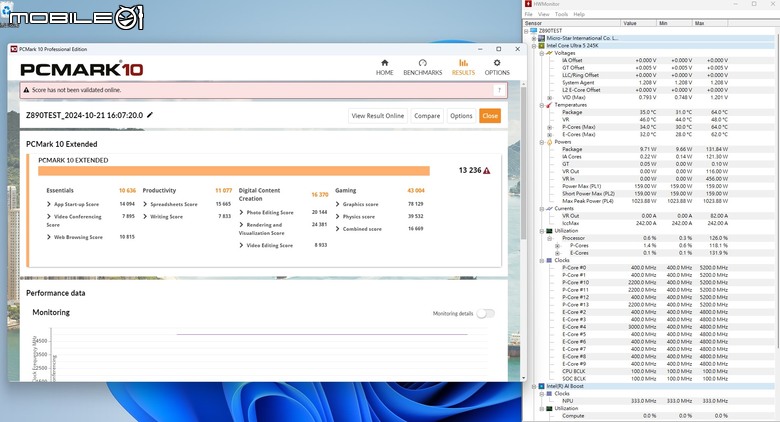Open the Options gear icon

[x=497, y=63]
